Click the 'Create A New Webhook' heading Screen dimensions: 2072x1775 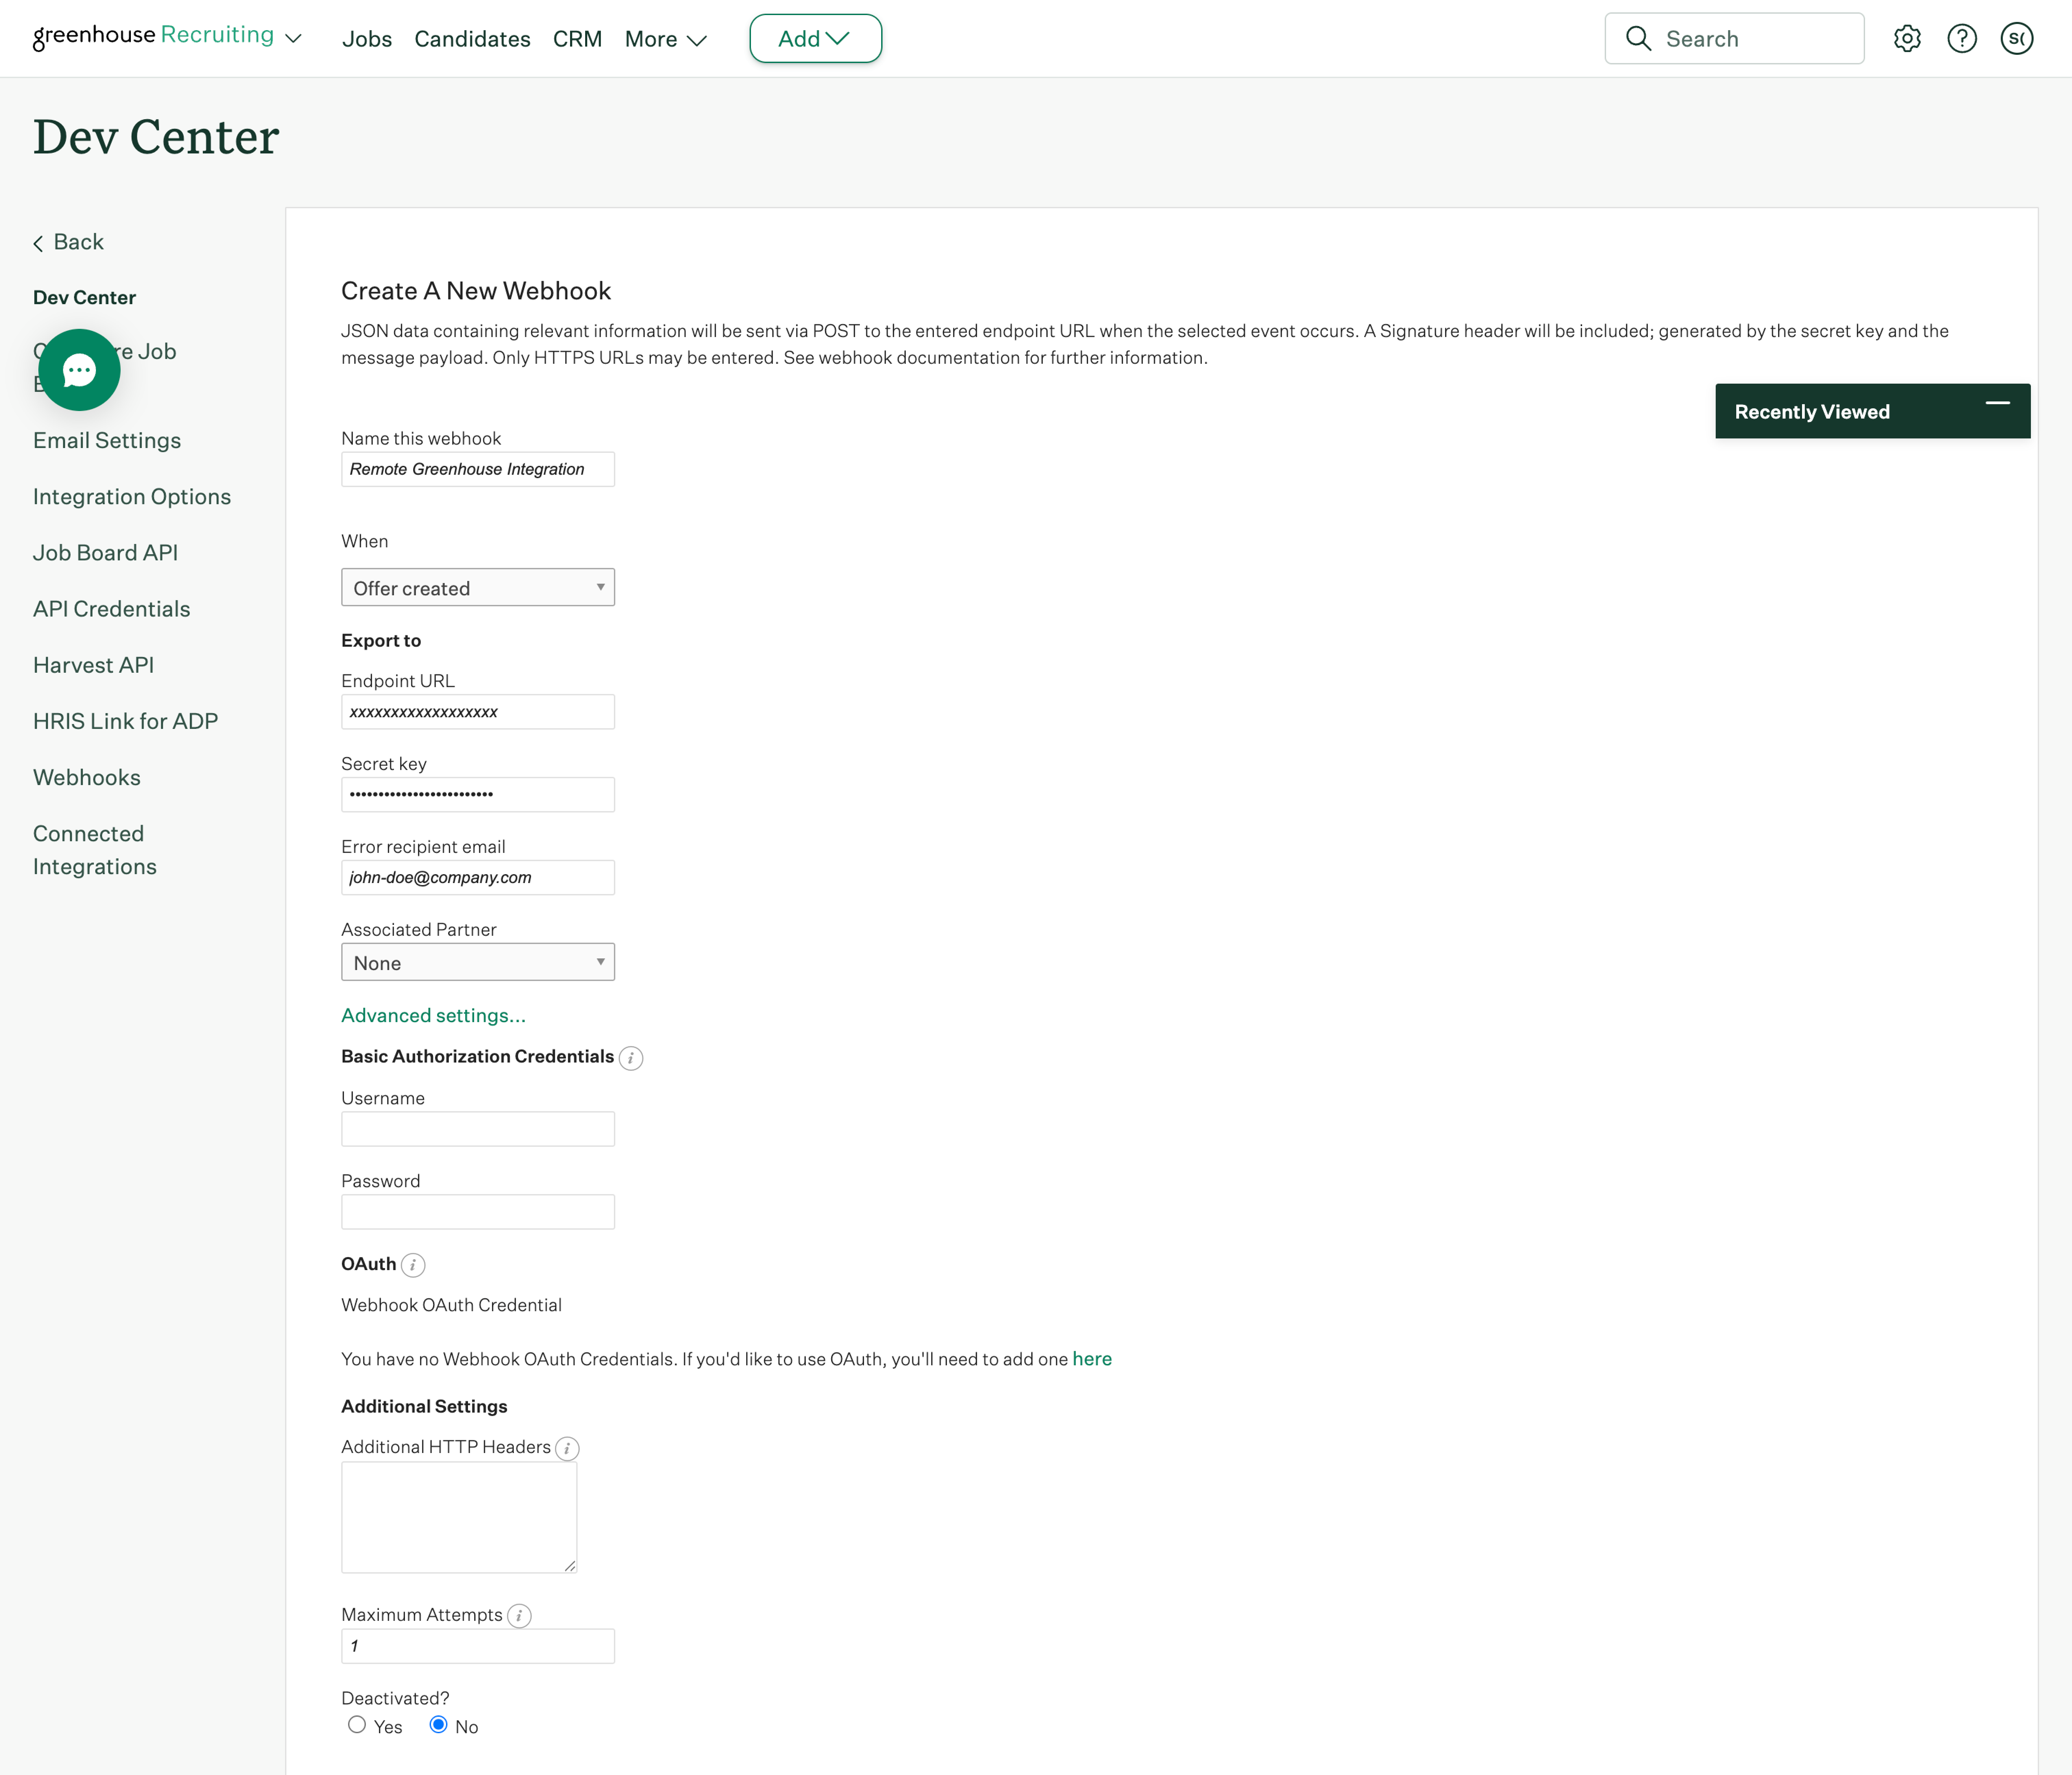point(476,291)
